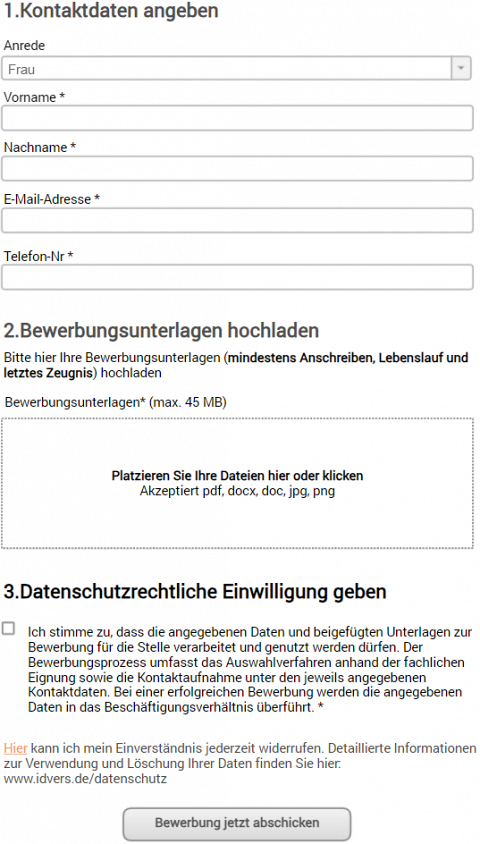Click 'Platzieren Sie Ihre Dateien hier oder klicken'
480x844 pixels.
pyautogui.click(x=237, y=476)
